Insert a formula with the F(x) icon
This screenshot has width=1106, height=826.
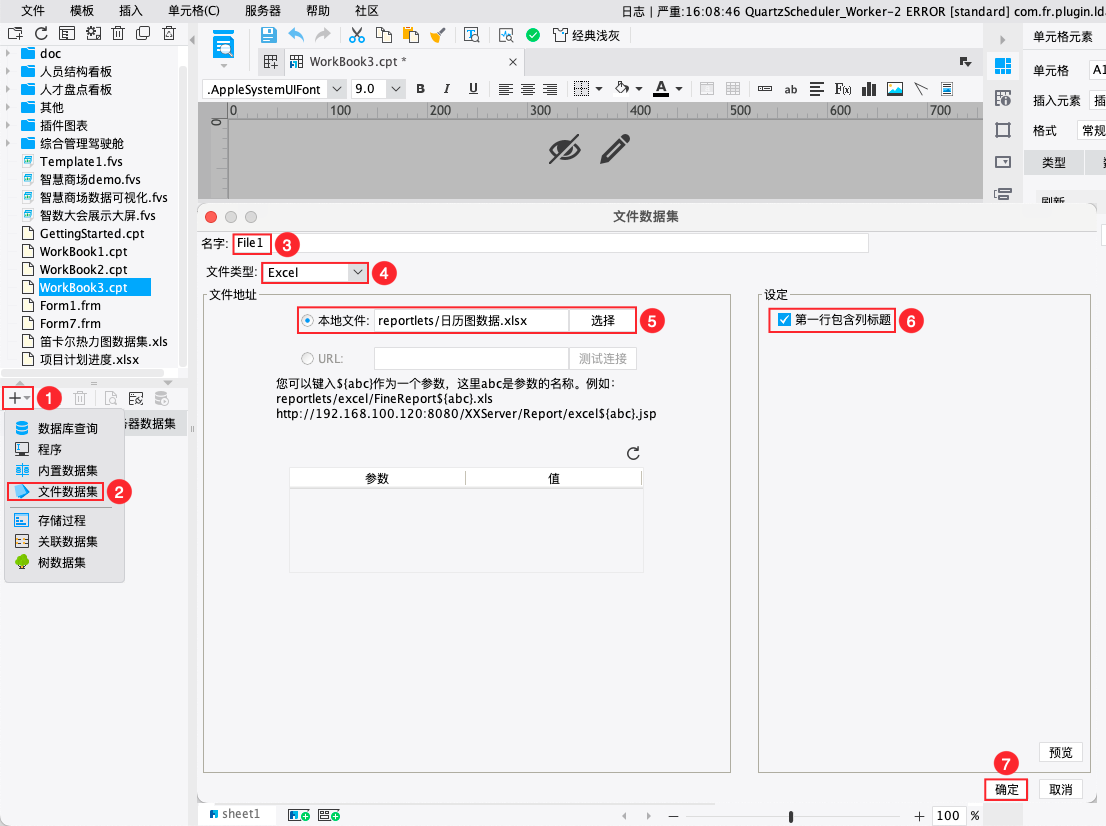point(843,89)
